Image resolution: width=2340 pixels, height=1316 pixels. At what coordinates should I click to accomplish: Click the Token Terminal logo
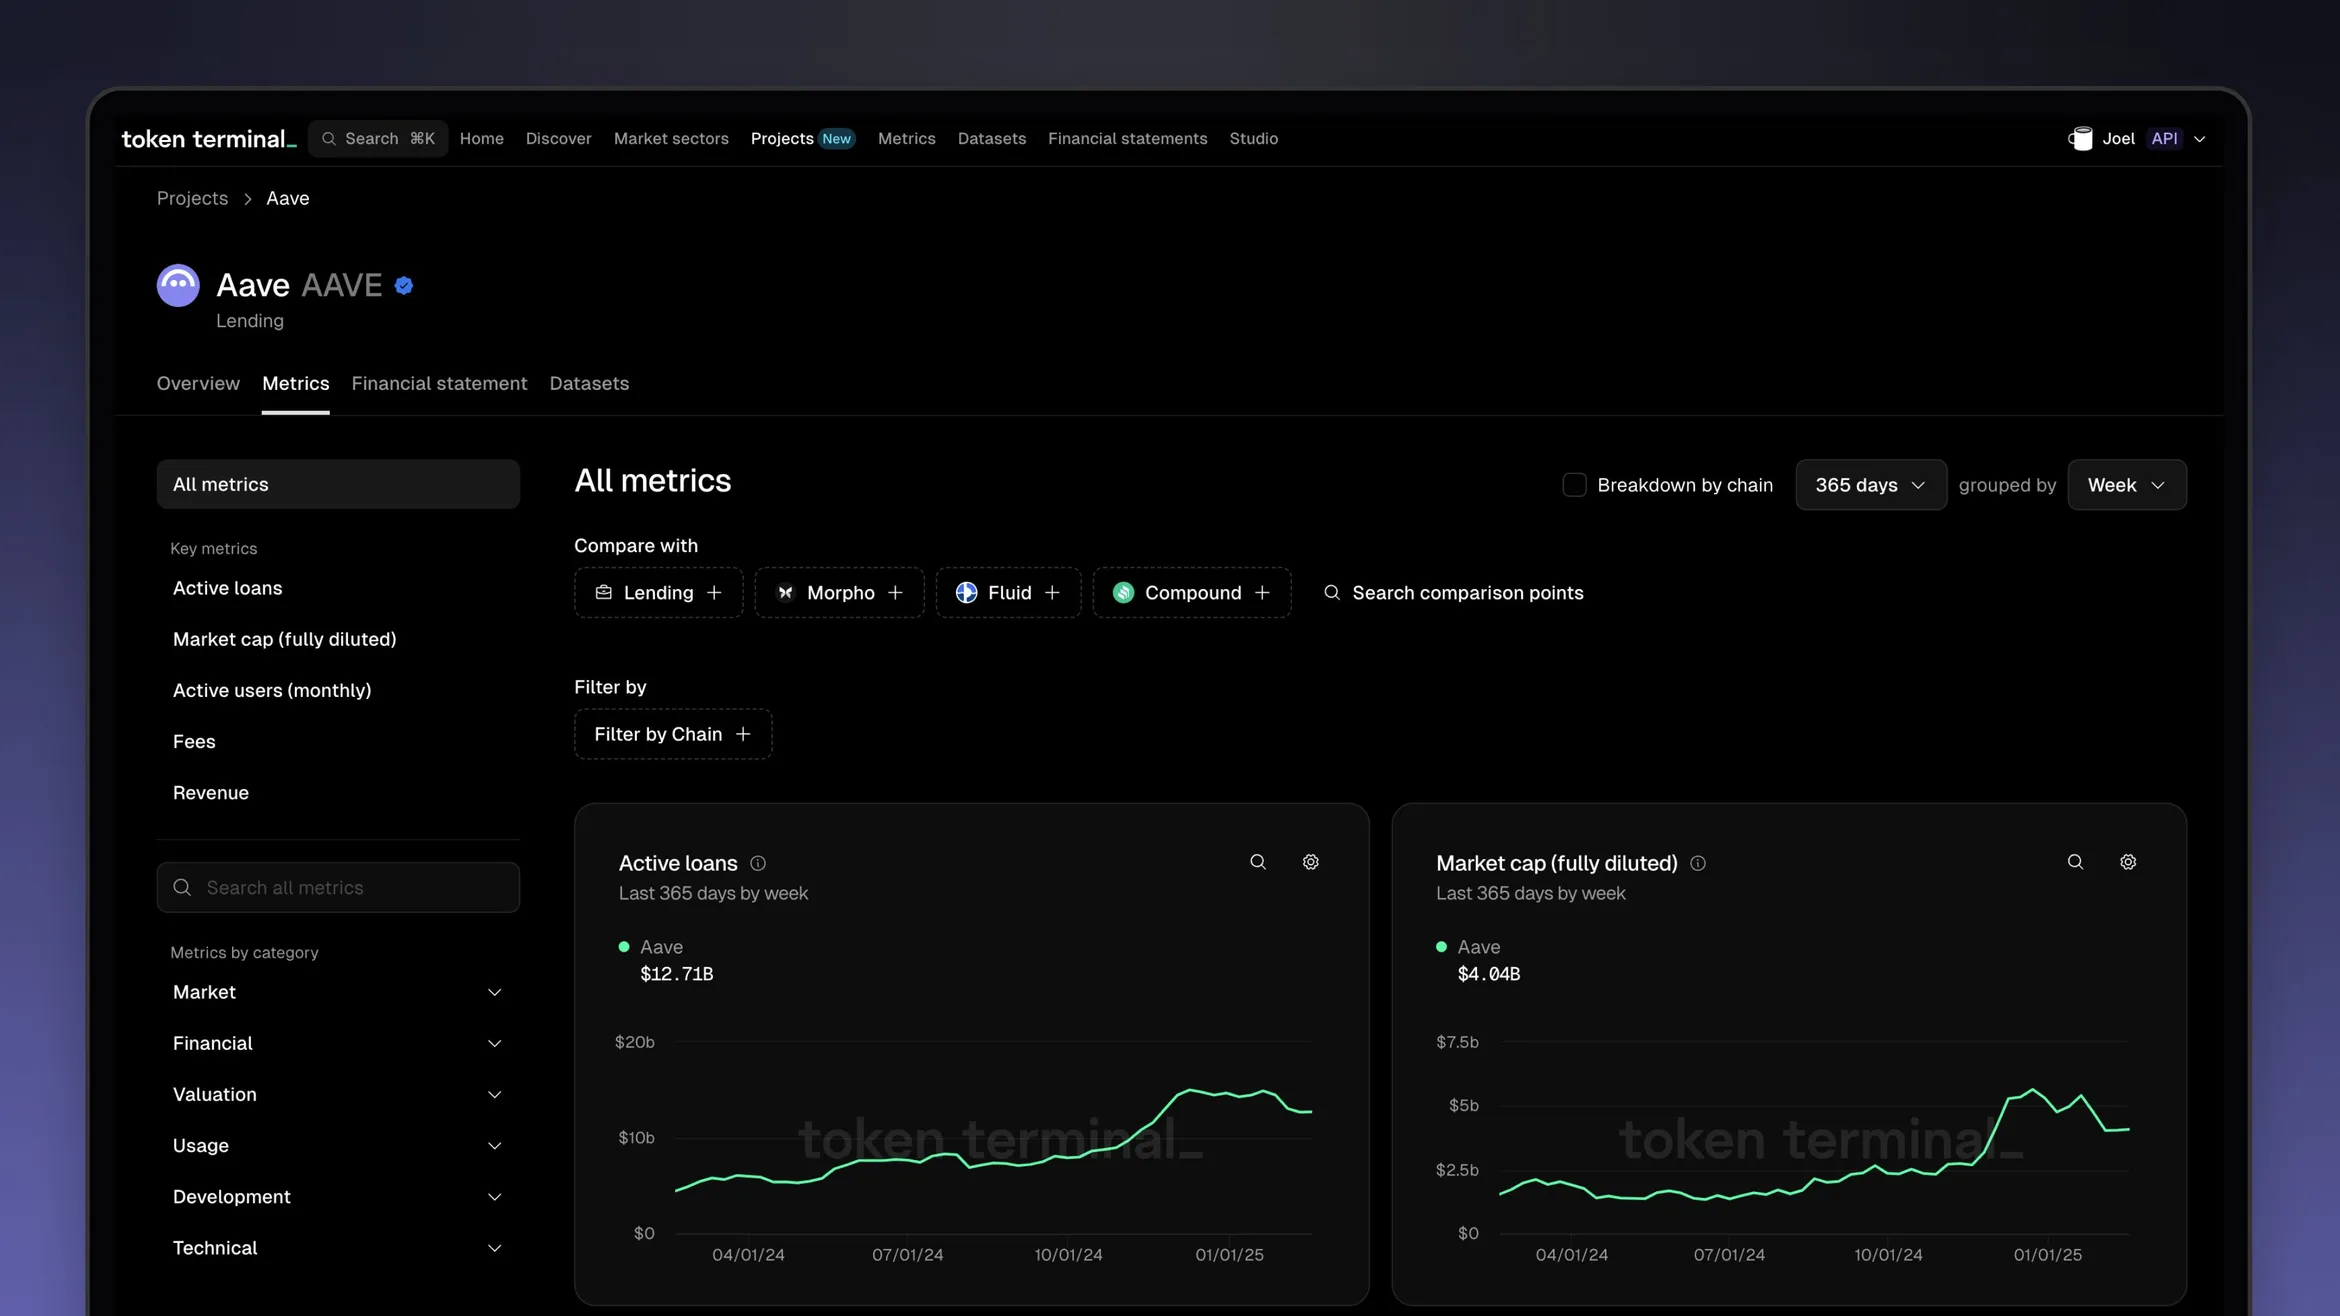209,139
